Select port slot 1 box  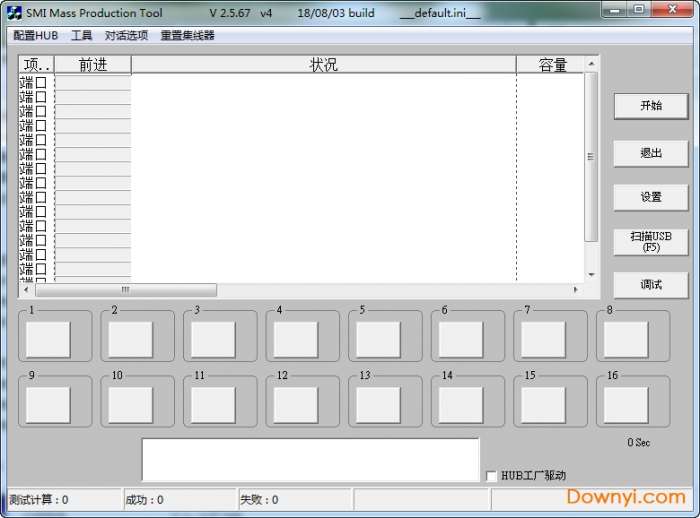click(x=48, y=340)
